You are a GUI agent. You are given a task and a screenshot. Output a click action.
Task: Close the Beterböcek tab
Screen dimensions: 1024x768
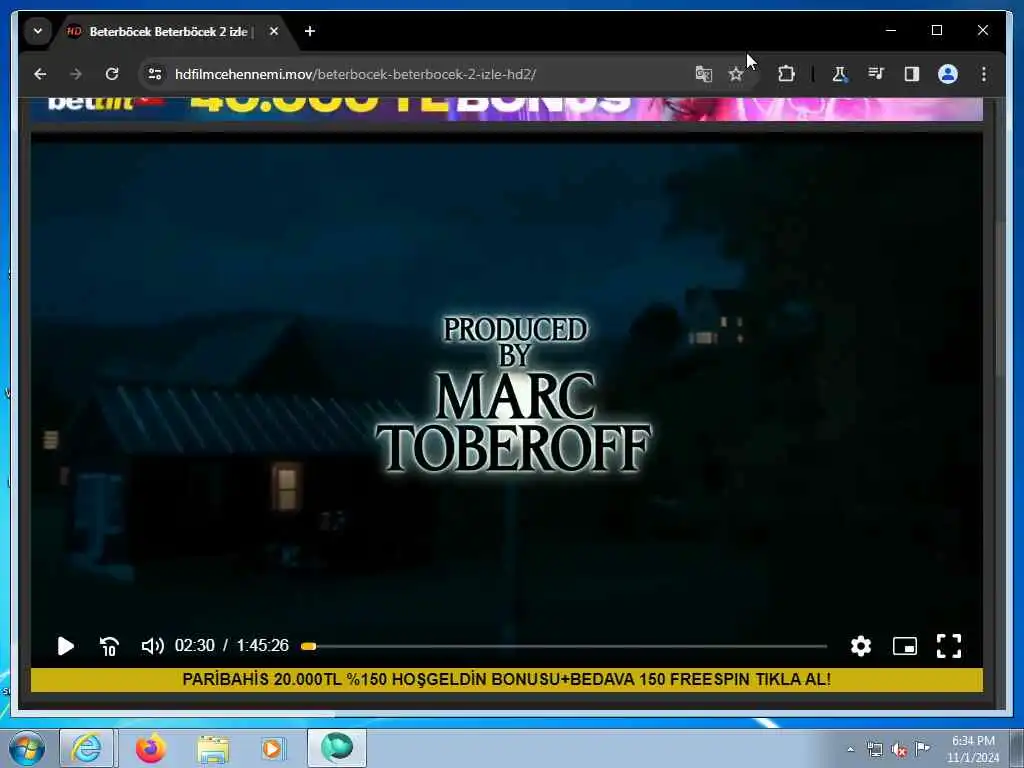274,31
